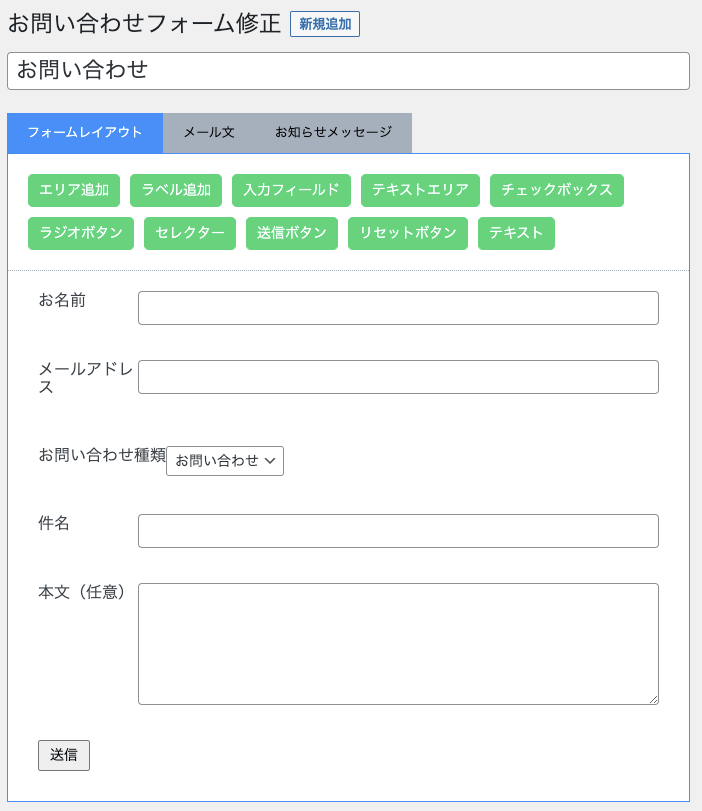Expand the お問い合わせ種類 dropdown

click(225, 461)
